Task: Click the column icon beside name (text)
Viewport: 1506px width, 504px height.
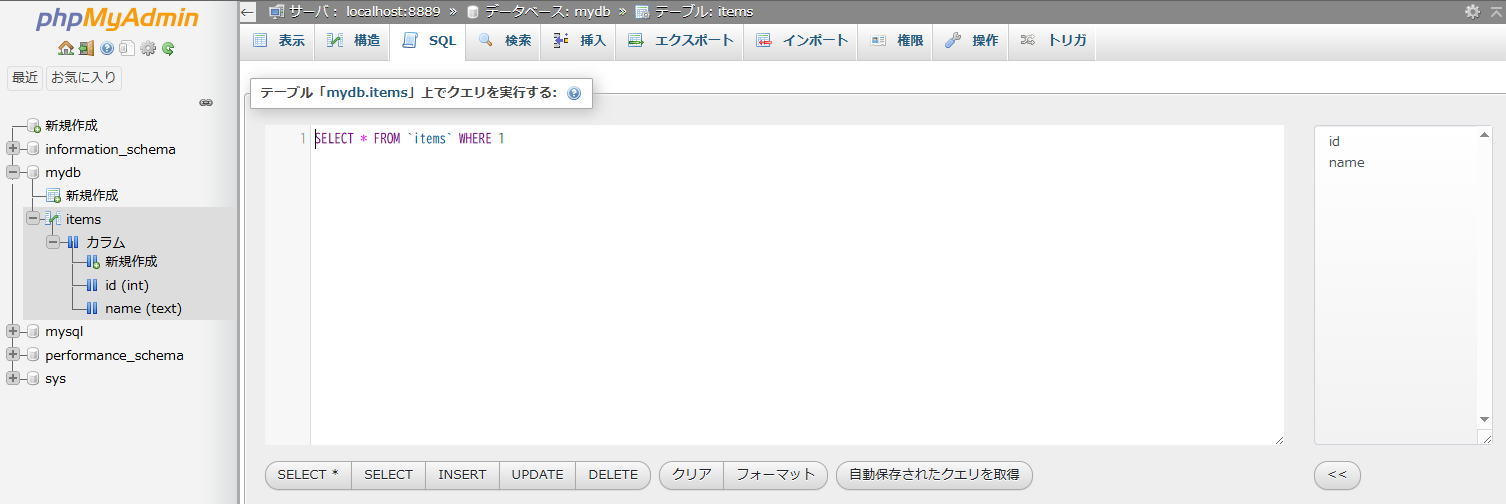Action: coord(92,308)
